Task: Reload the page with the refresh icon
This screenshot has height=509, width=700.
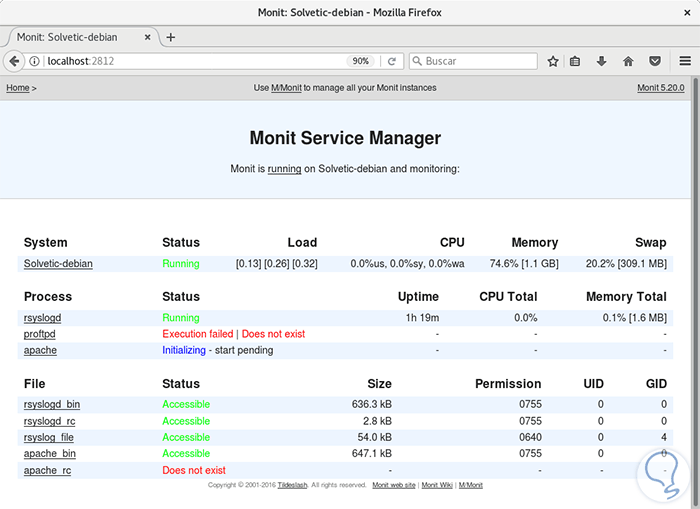Action: pos(392,61)
